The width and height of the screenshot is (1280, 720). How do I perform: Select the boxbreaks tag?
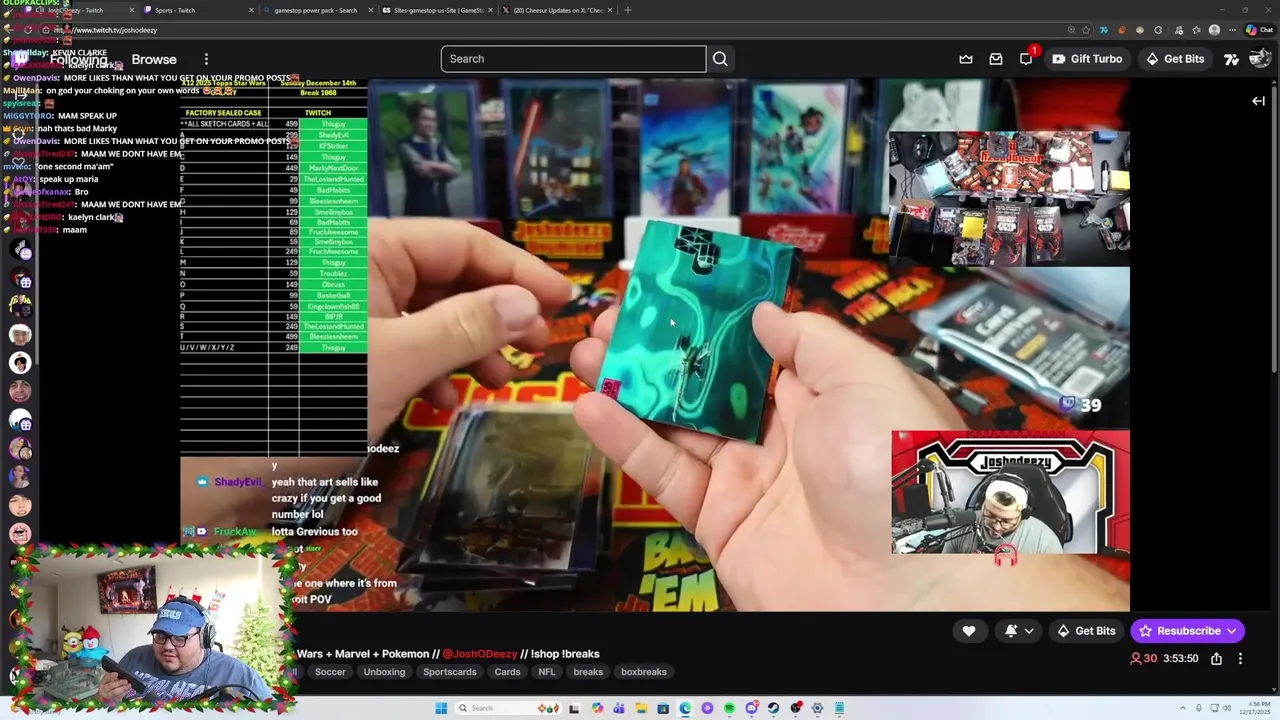(x=644, y=672)
